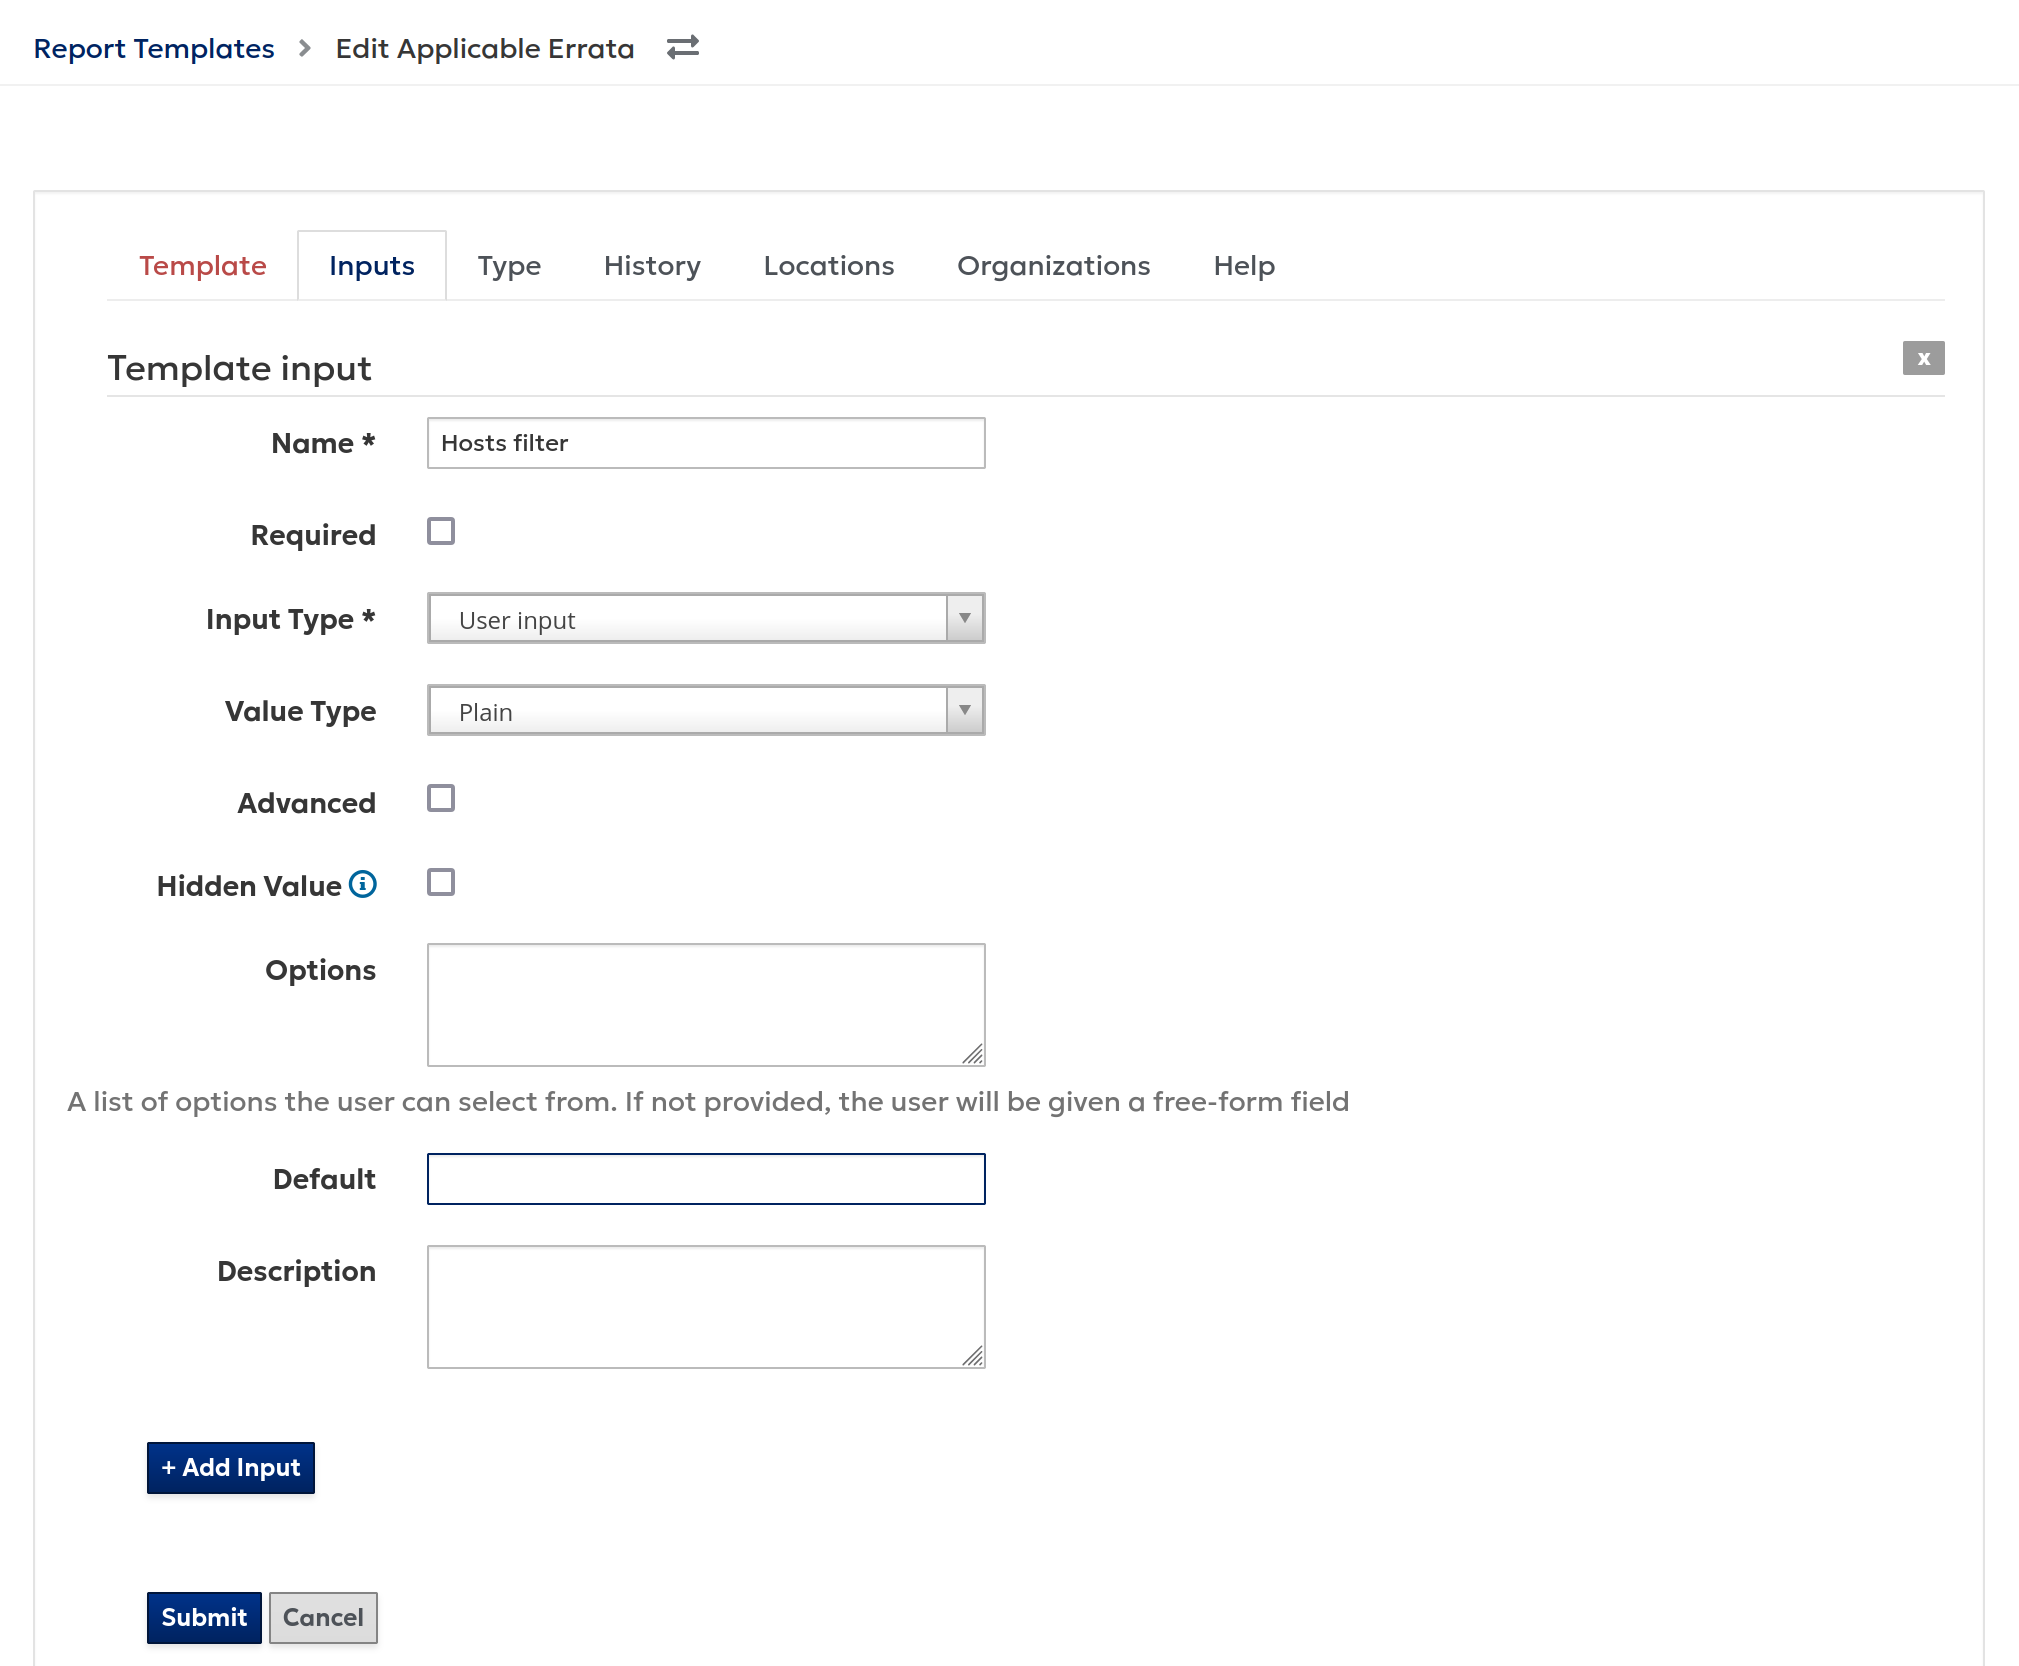Switch to the Locations tab

click(828, 265)
